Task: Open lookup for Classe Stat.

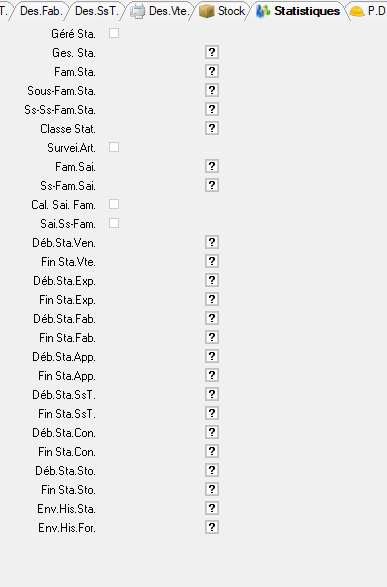Action: 212,128
